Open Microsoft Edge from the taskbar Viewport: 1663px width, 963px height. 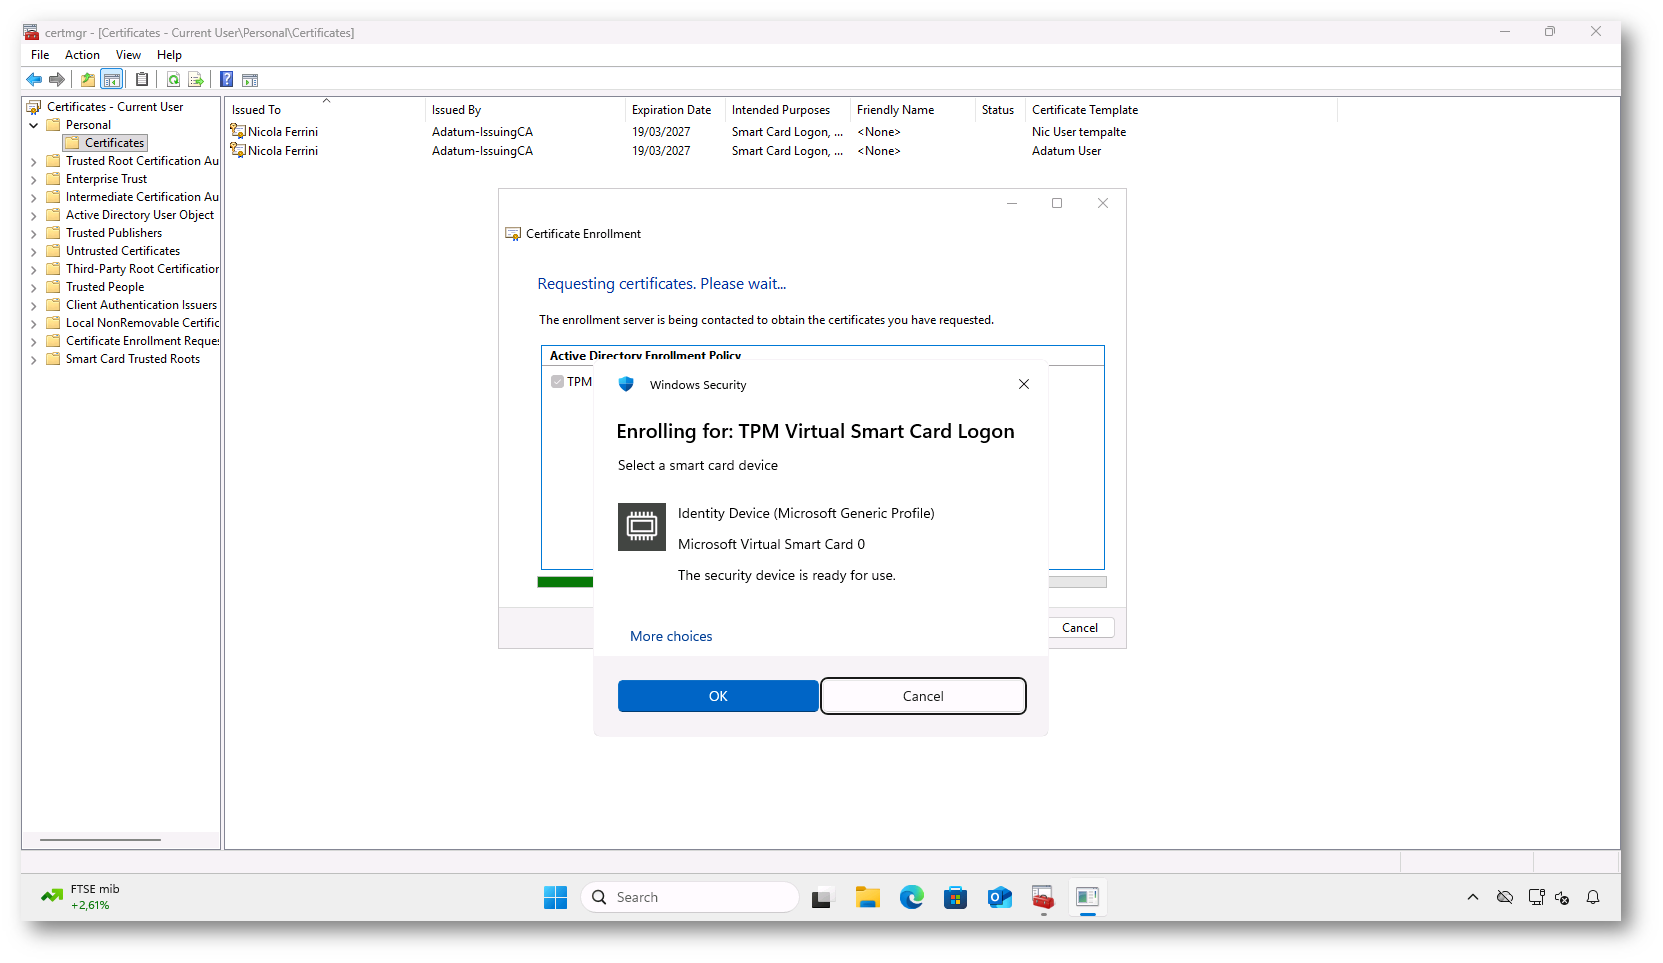911,898
